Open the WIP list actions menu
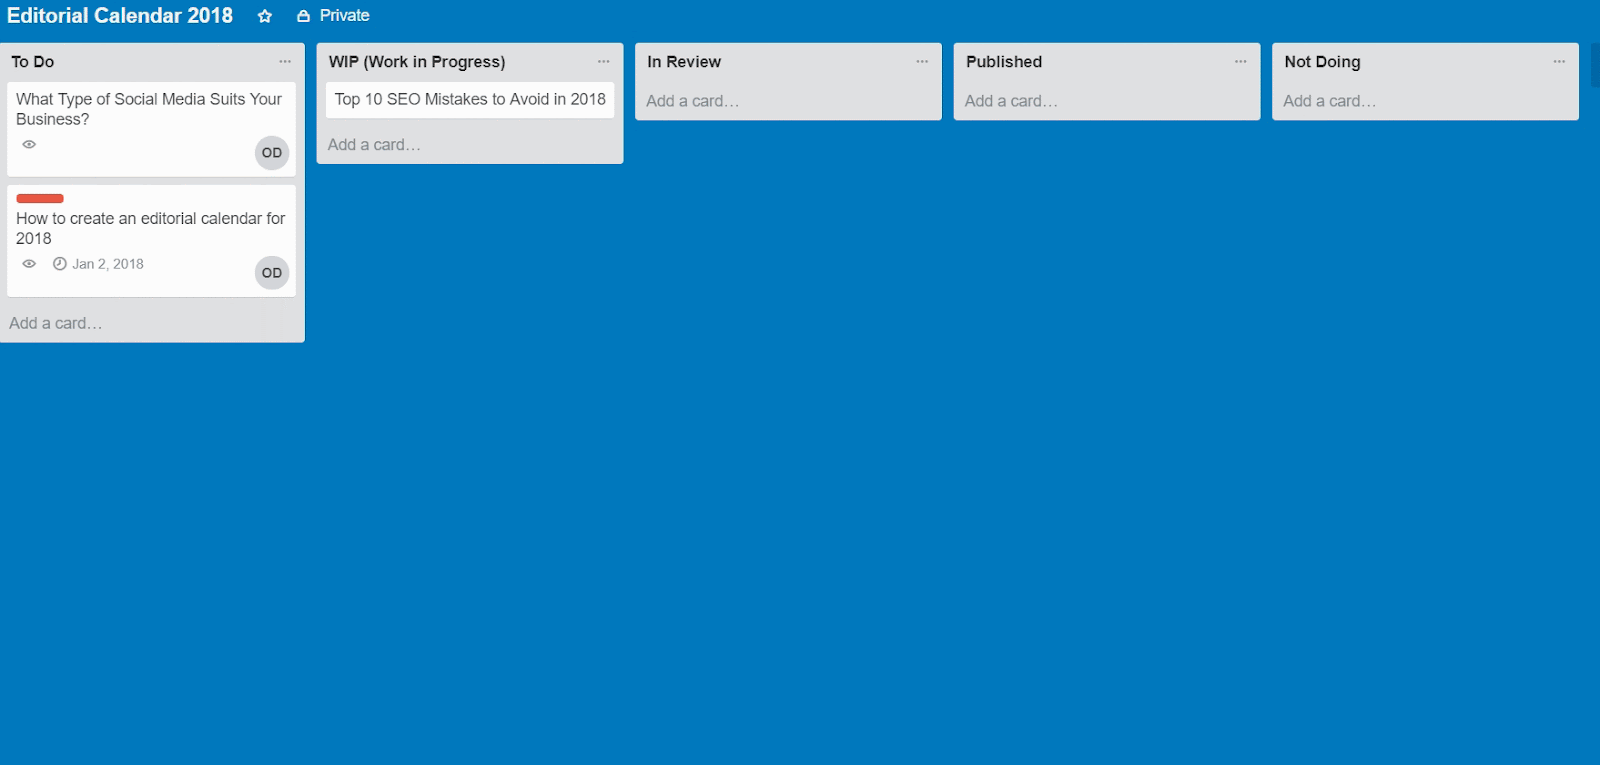 point(603,62)
